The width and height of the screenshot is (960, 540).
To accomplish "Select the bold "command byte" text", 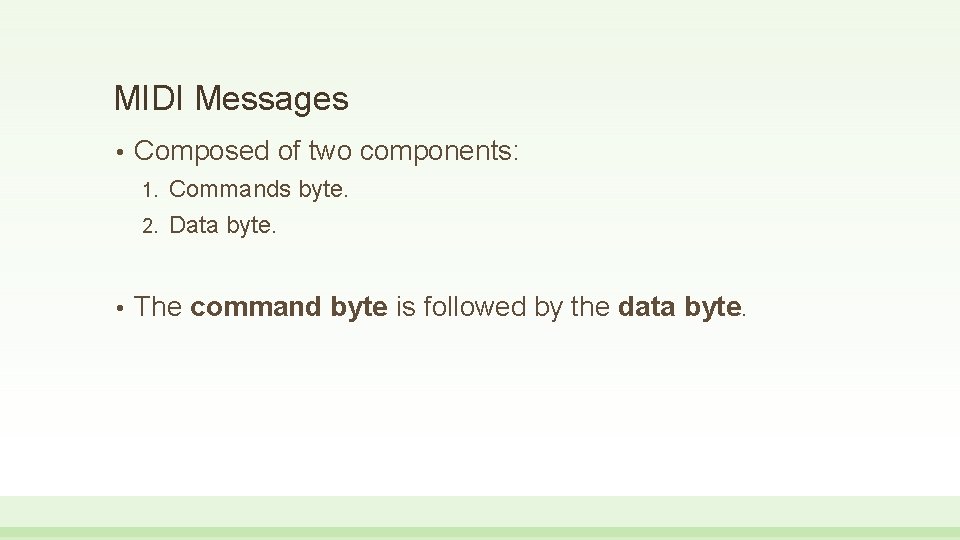I will tap(289, 307).
